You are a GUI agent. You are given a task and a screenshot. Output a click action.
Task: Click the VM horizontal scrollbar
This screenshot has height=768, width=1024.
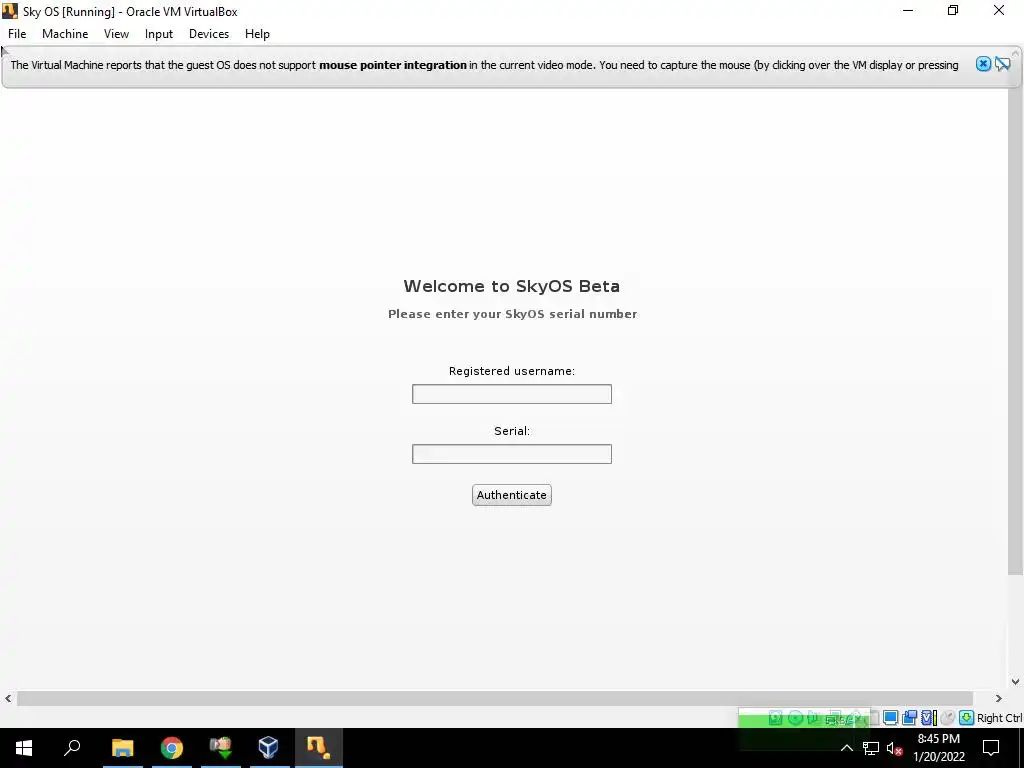[494, 698]
